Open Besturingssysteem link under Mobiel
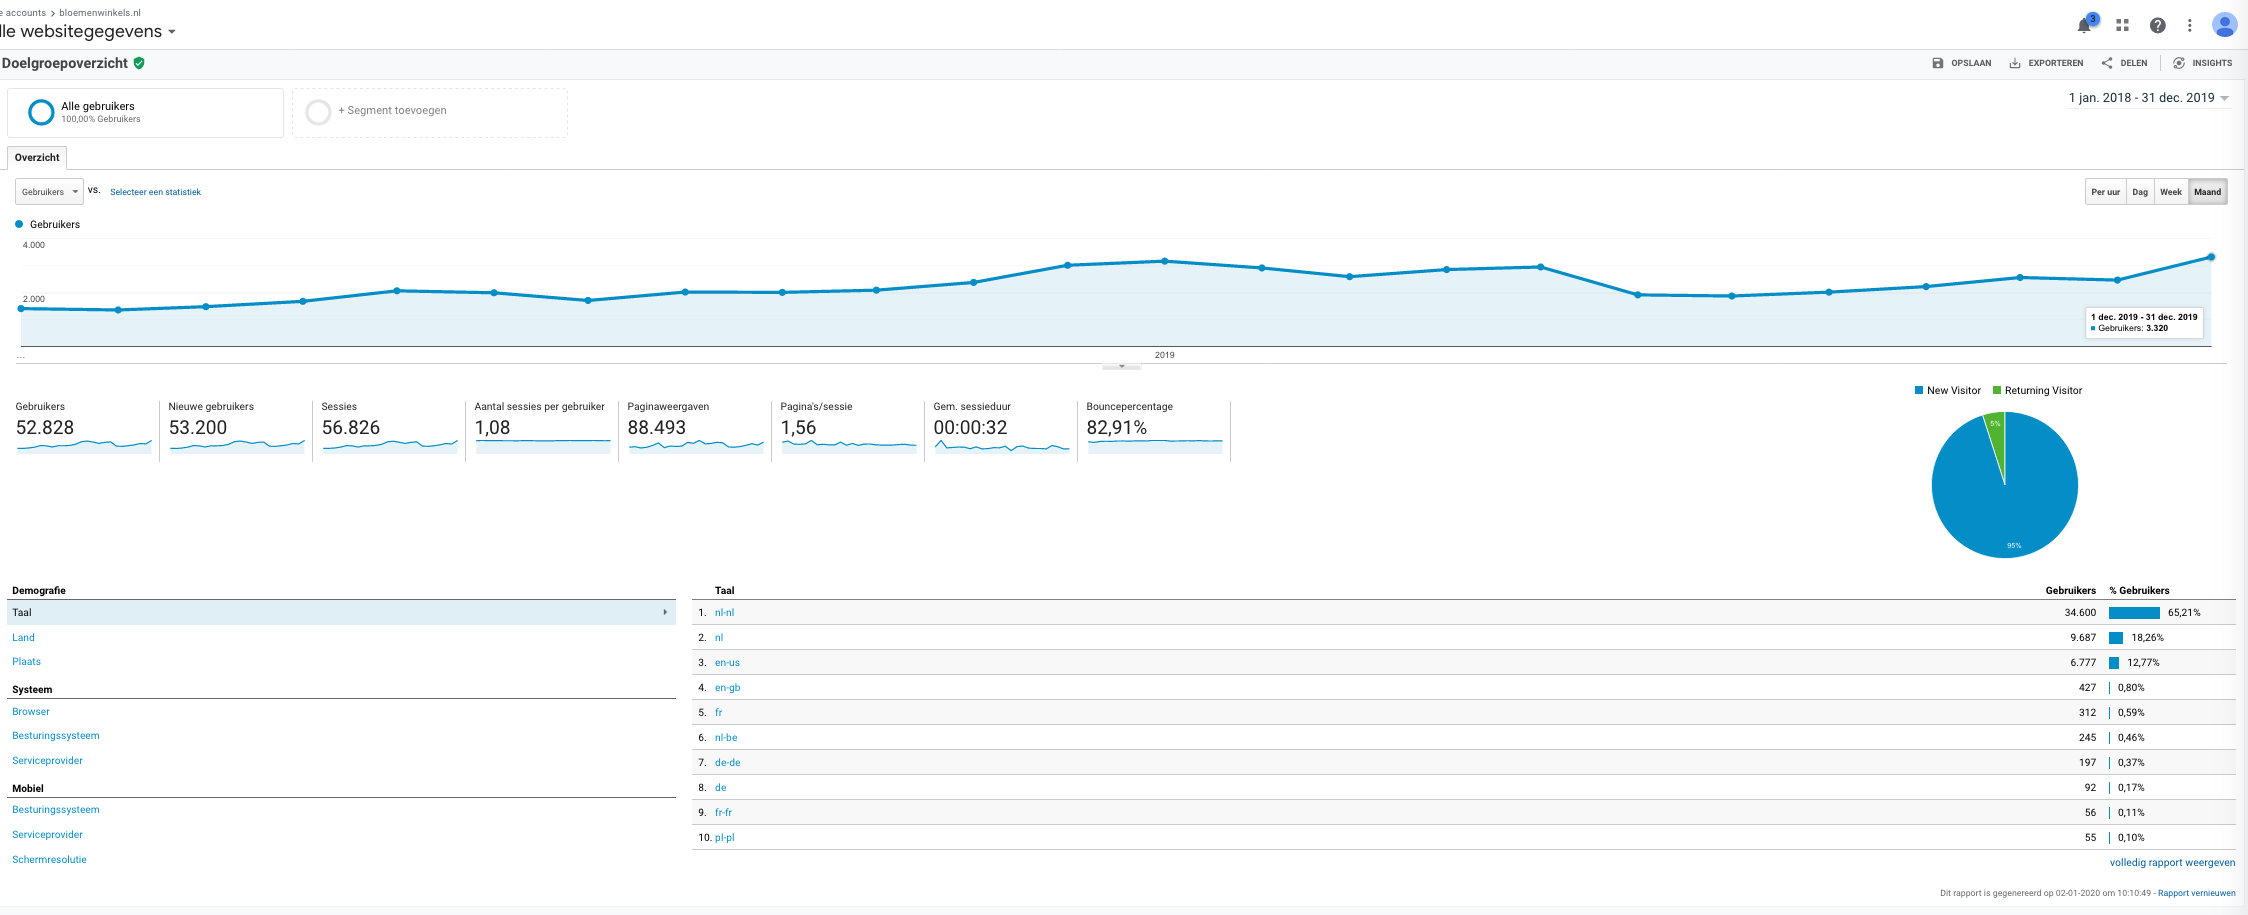 56,809
